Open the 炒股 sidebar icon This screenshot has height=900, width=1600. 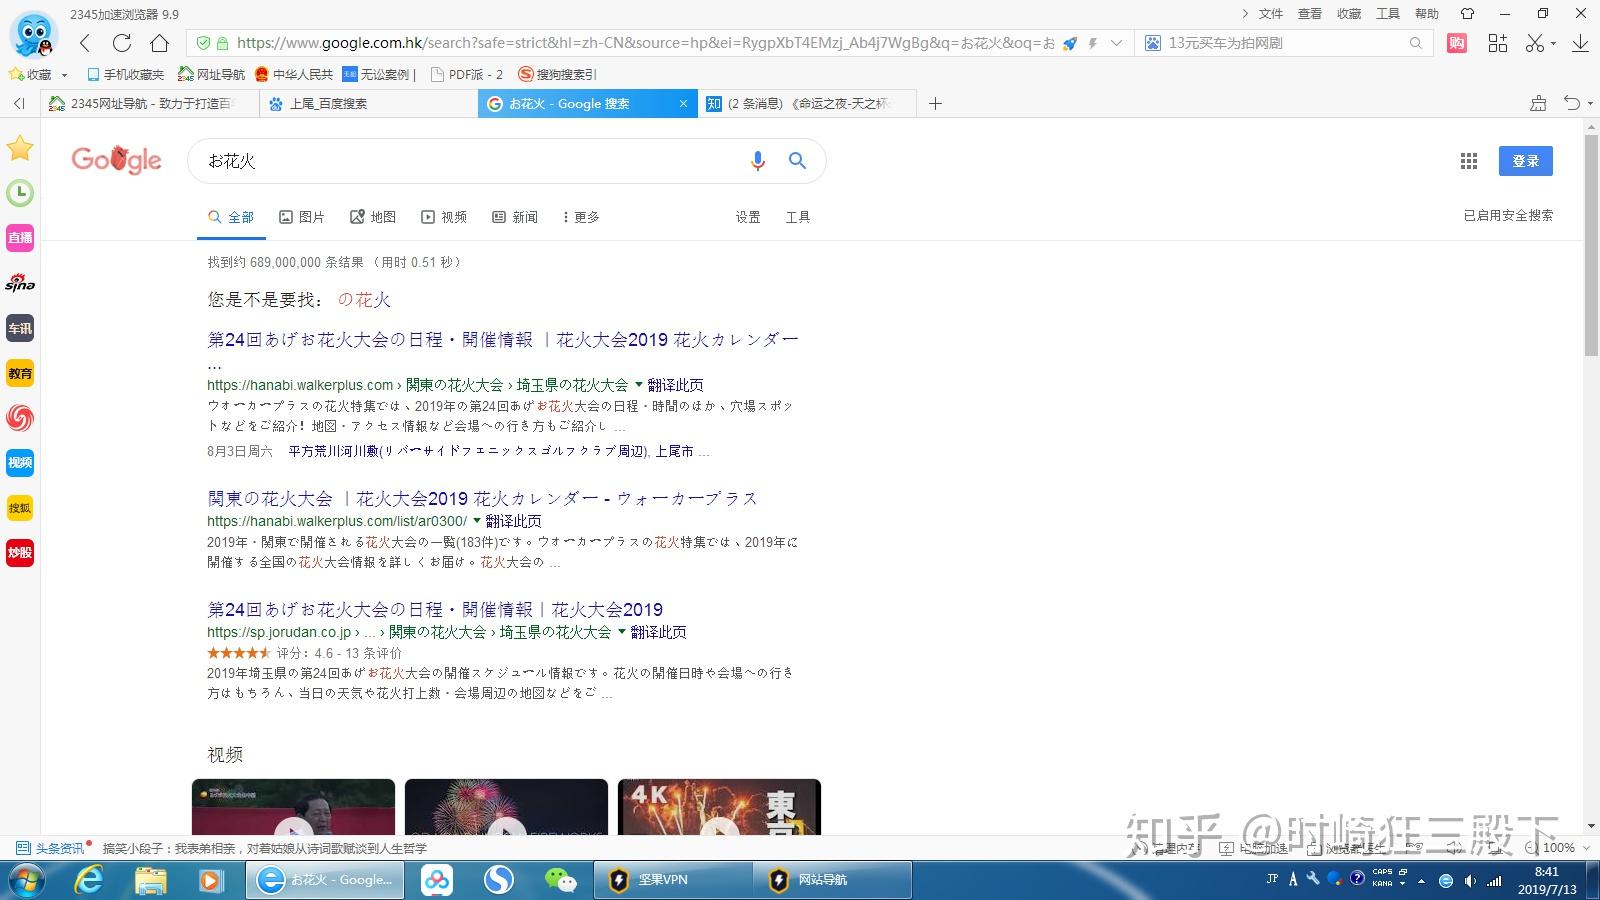coord(20,553)
